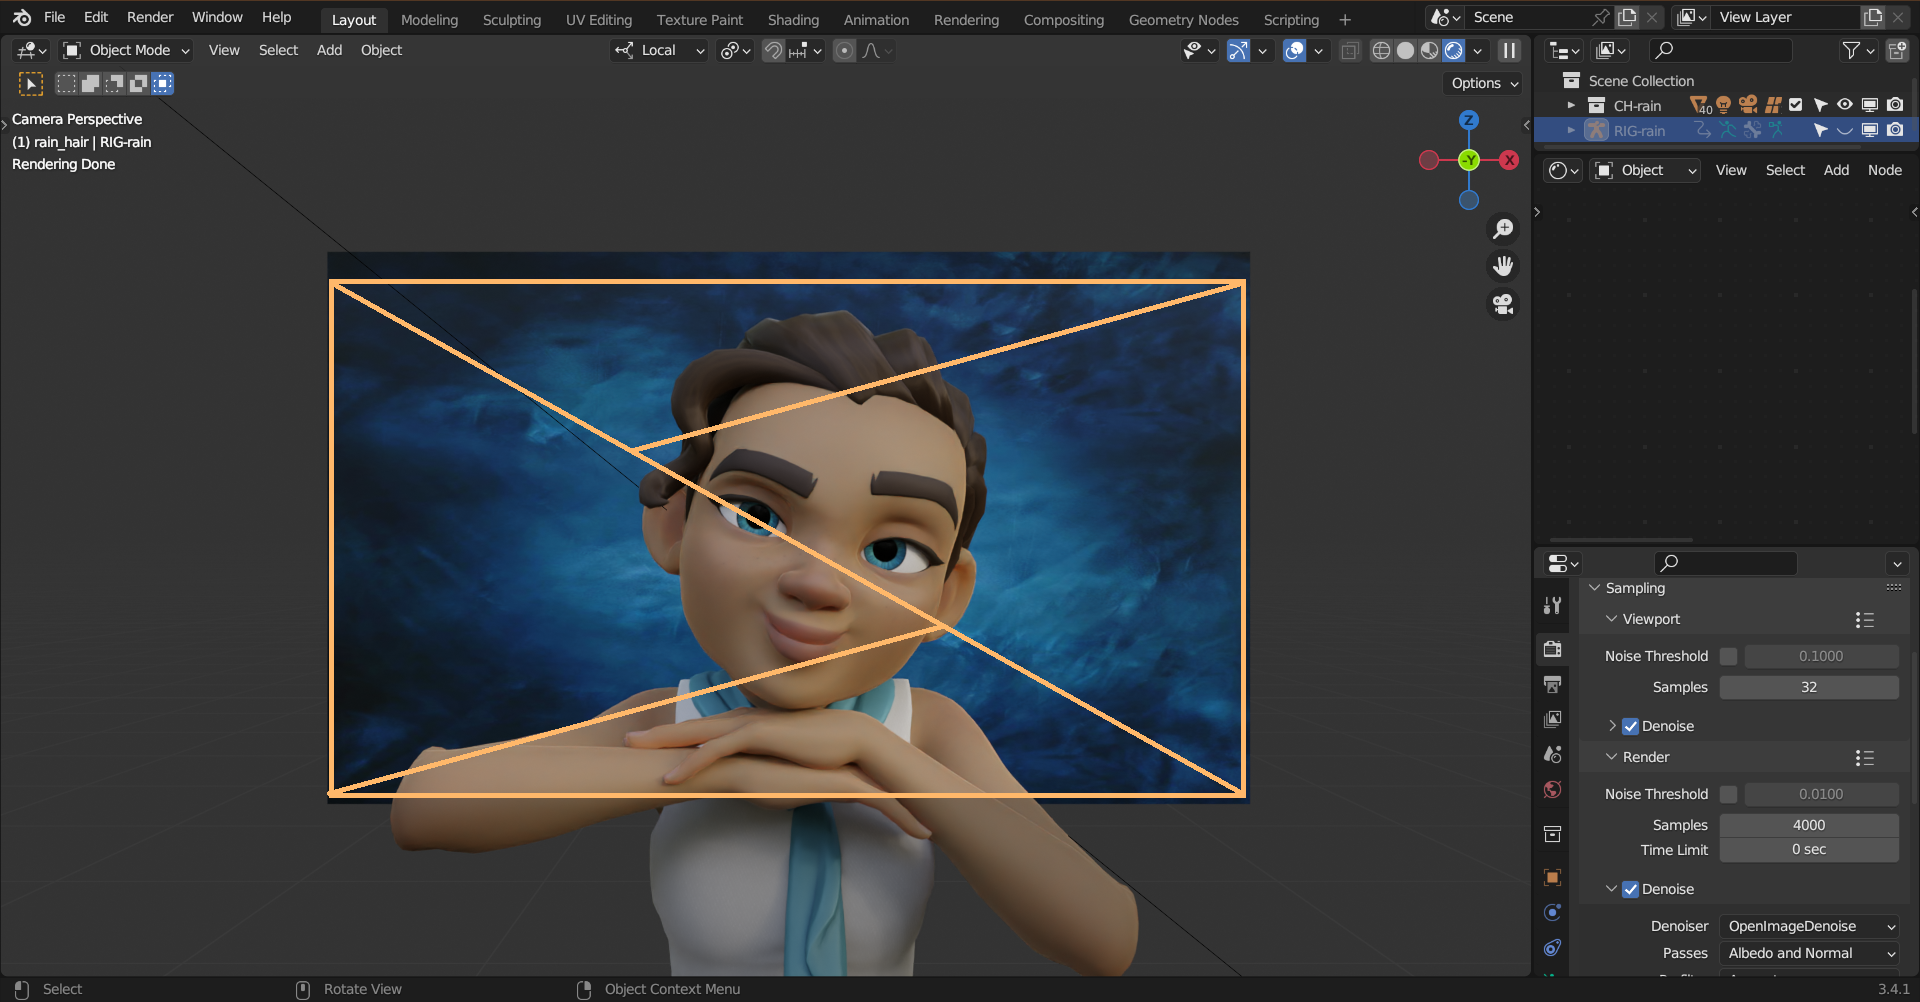Open the Render properties tab
This screenshot has width=1920, height=1002.
pos(1552,649)
